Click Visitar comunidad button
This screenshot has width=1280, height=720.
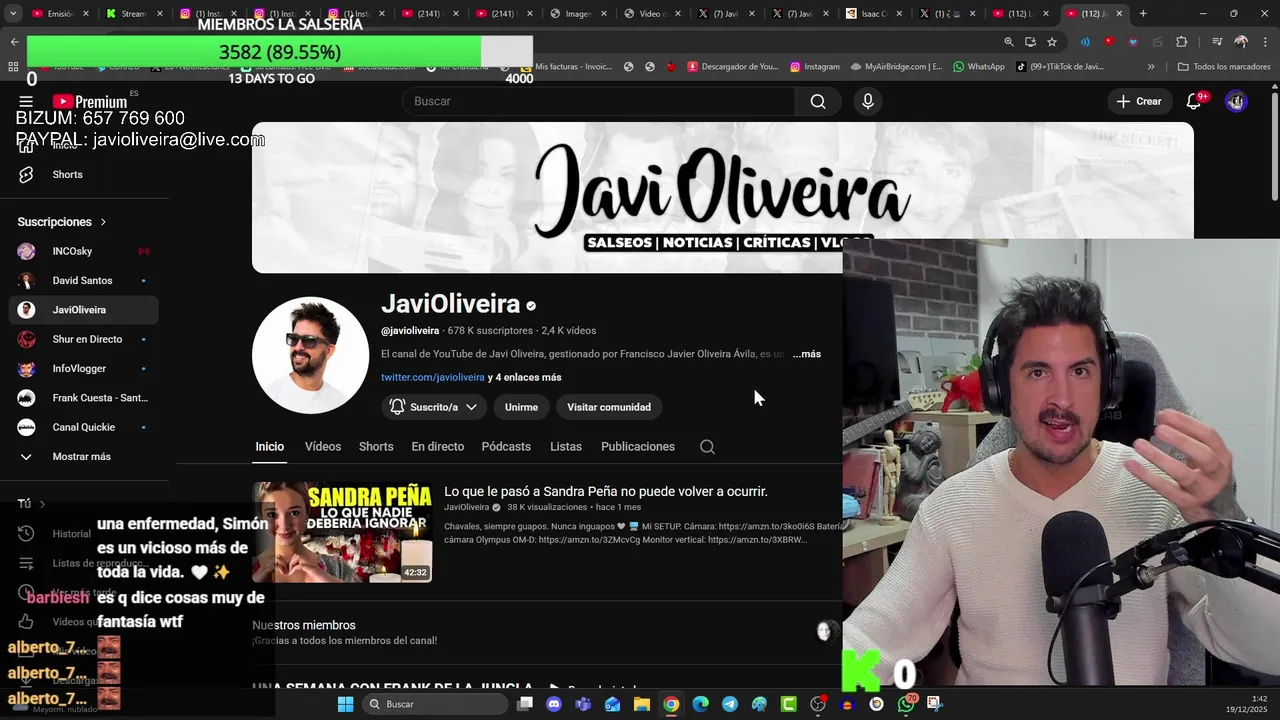pyautogui.click(x=609, y=407)
